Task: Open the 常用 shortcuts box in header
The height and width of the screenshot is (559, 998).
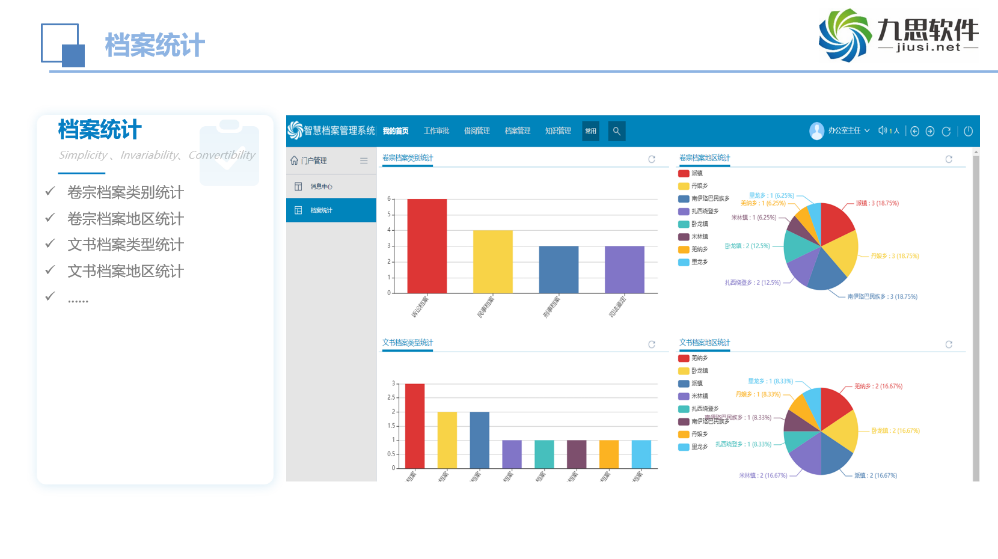Action: coord(590,131)
